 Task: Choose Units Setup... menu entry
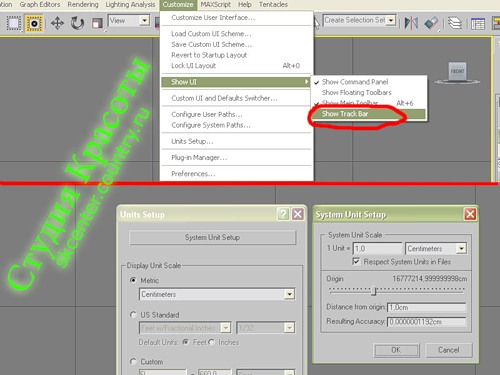tap(237, 141)
